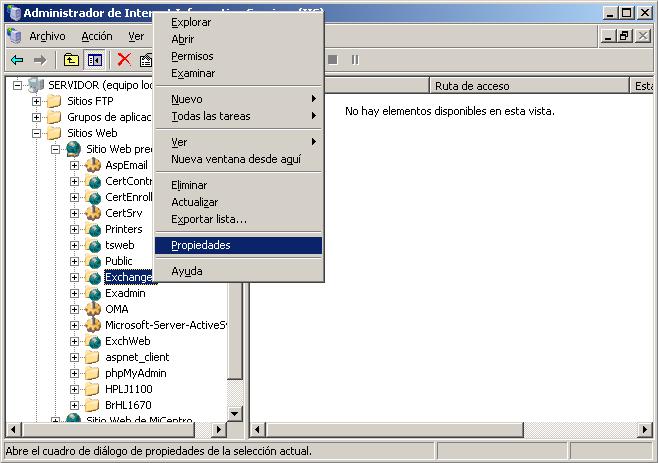Open the Nuevo submenu in context menu
The width and height of the screenshot is (658, 463).
coord(187,99)
